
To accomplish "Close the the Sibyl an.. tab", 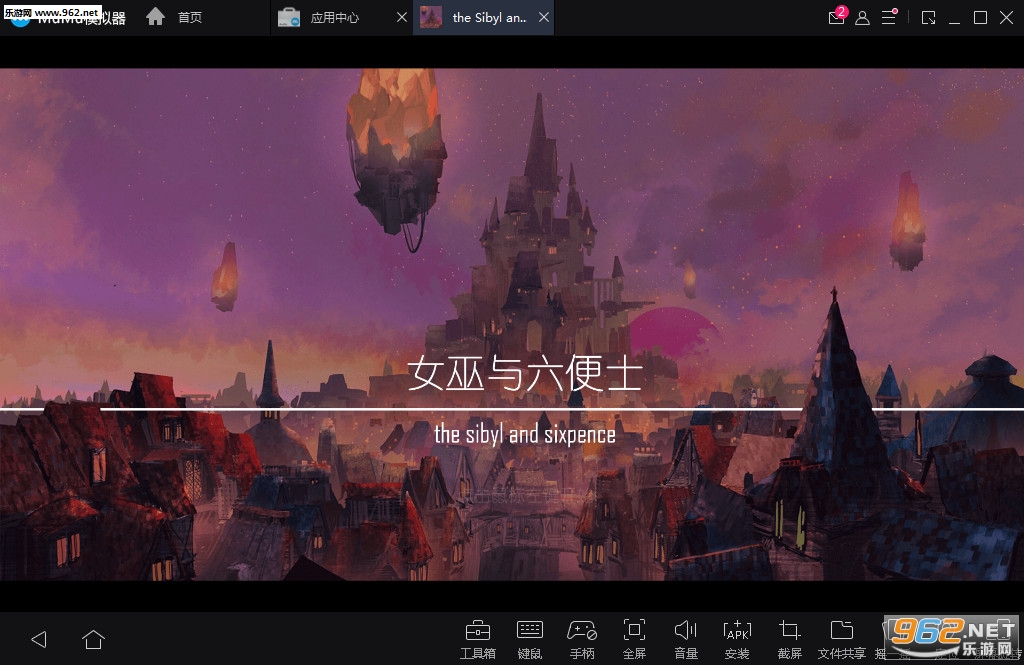I will click(544, 18).
